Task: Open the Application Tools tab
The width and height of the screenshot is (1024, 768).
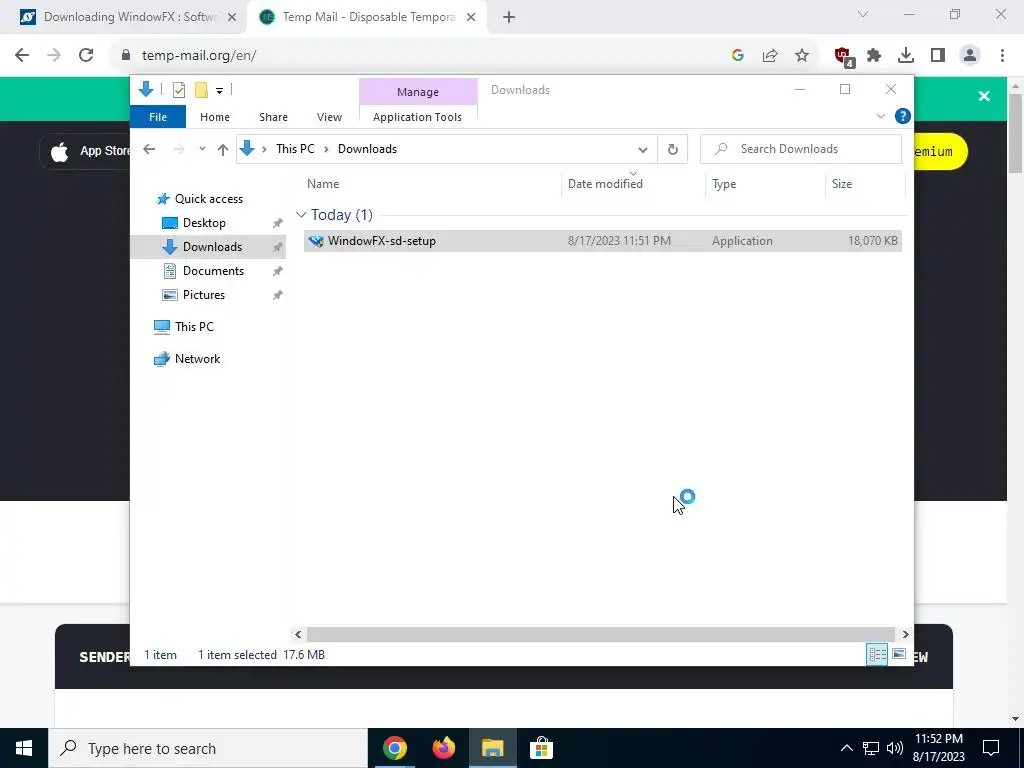Action: (417, 117)
